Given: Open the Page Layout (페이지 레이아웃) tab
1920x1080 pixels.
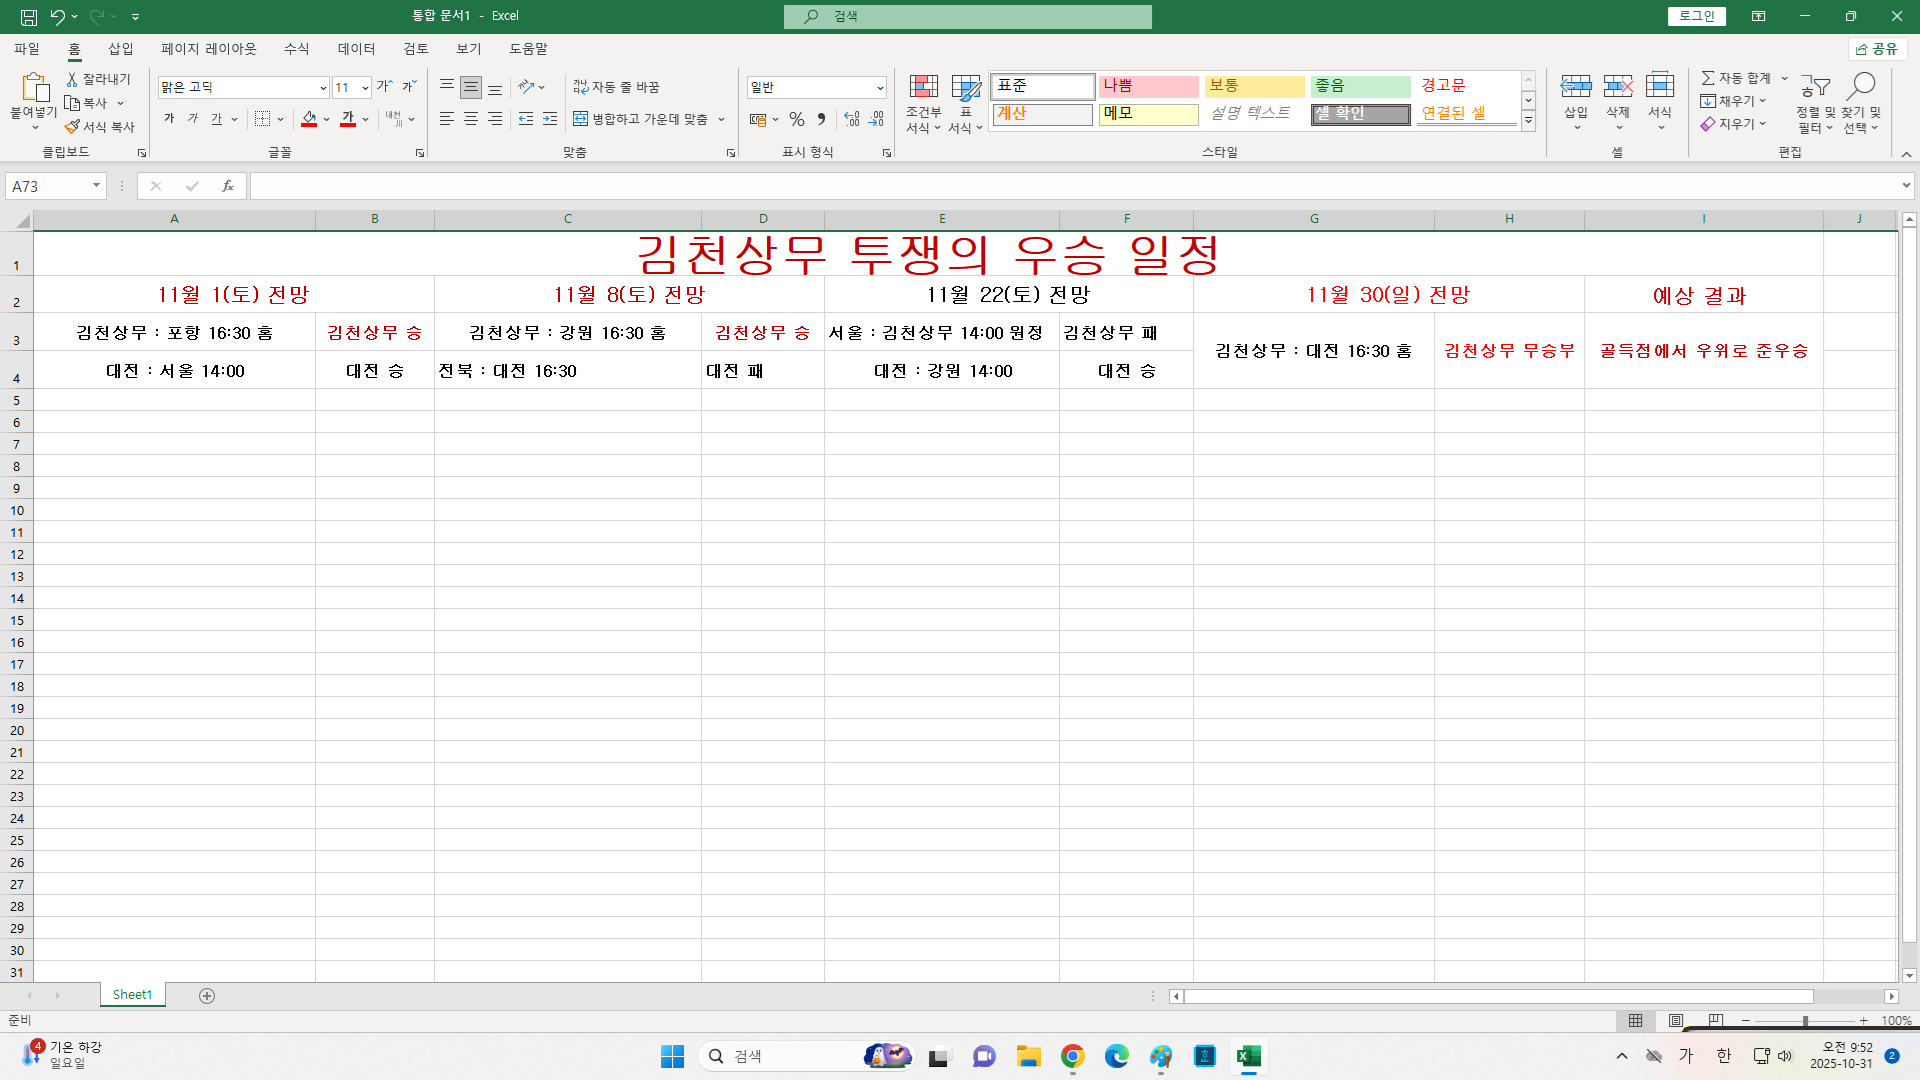Looking at the screenshot, I should pyautogui.click(x=209, y=49).
